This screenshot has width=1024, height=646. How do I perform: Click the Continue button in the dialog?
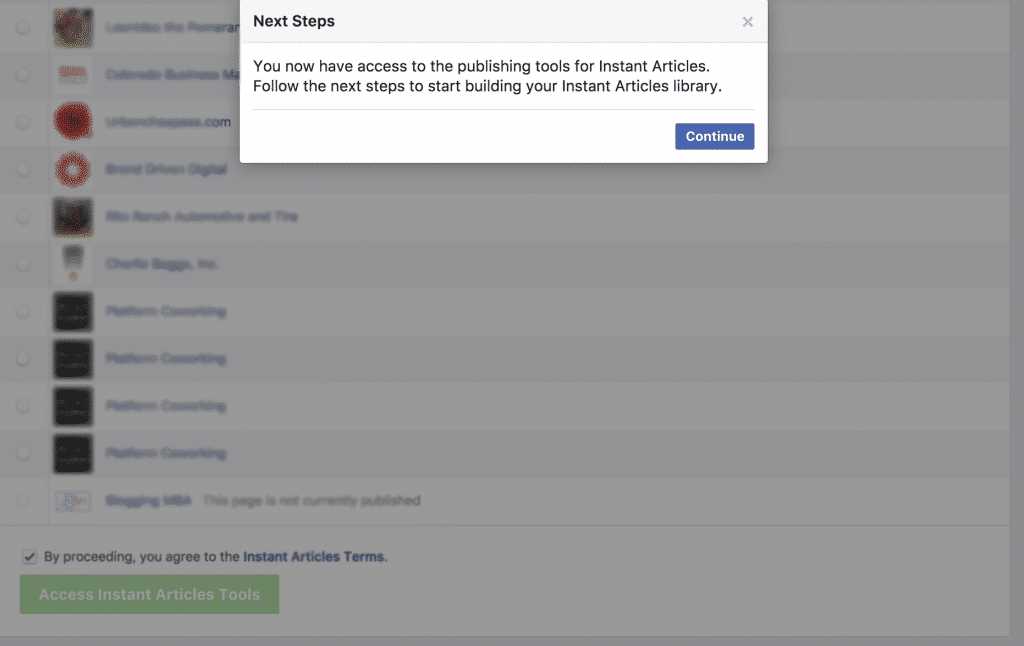point(714,137)
